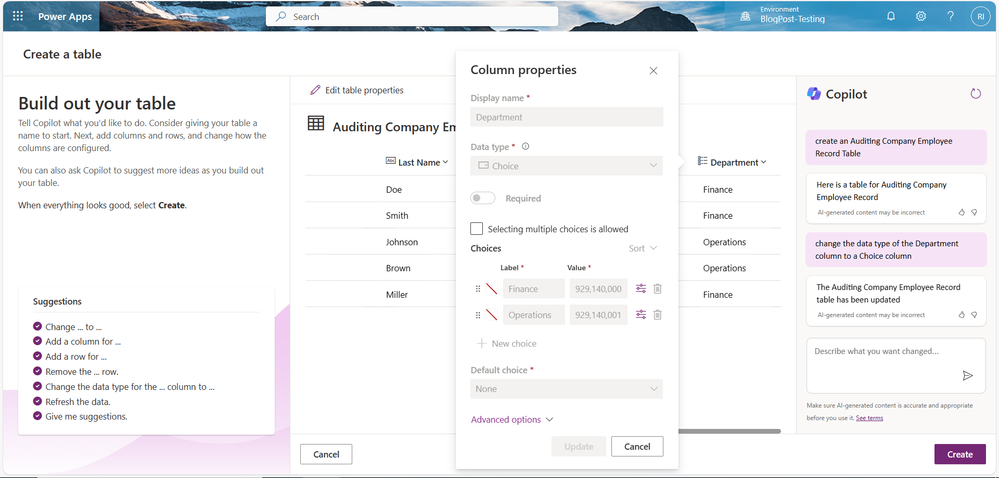Select the 'Add a column for ...' suggestion
Image resolution: width=999 pixels, height=478 pixels.
pyautogui.click(x=77, y=342)
